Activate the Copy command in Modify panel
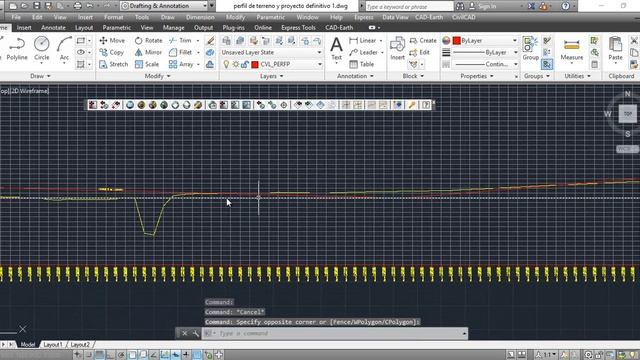The image size is (640, 360). (111, 52)
